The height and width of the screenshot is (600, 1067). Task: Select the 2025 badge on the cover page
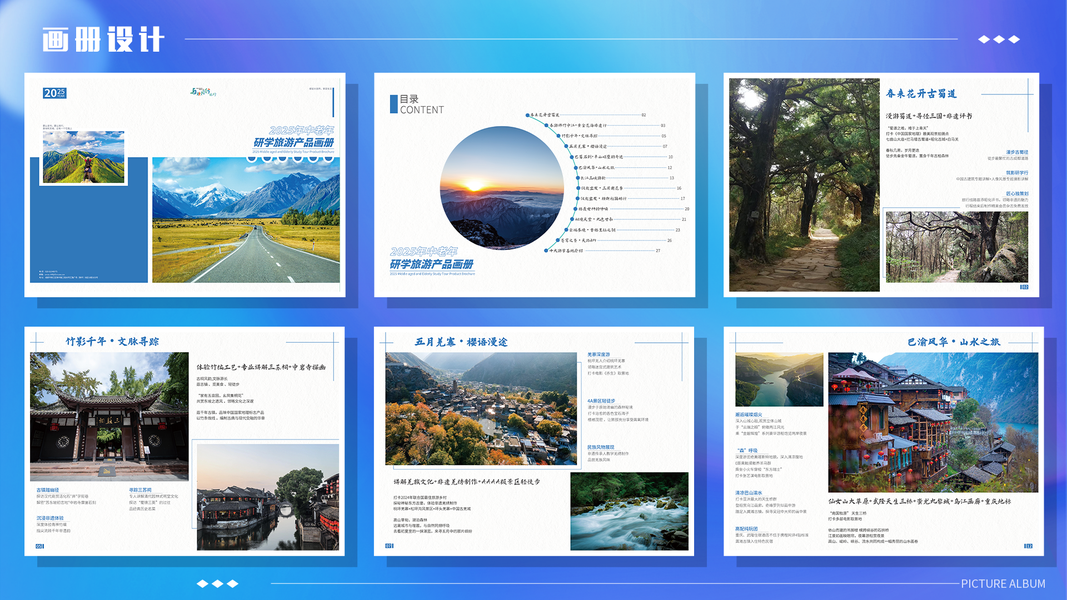tap(54, 93)
